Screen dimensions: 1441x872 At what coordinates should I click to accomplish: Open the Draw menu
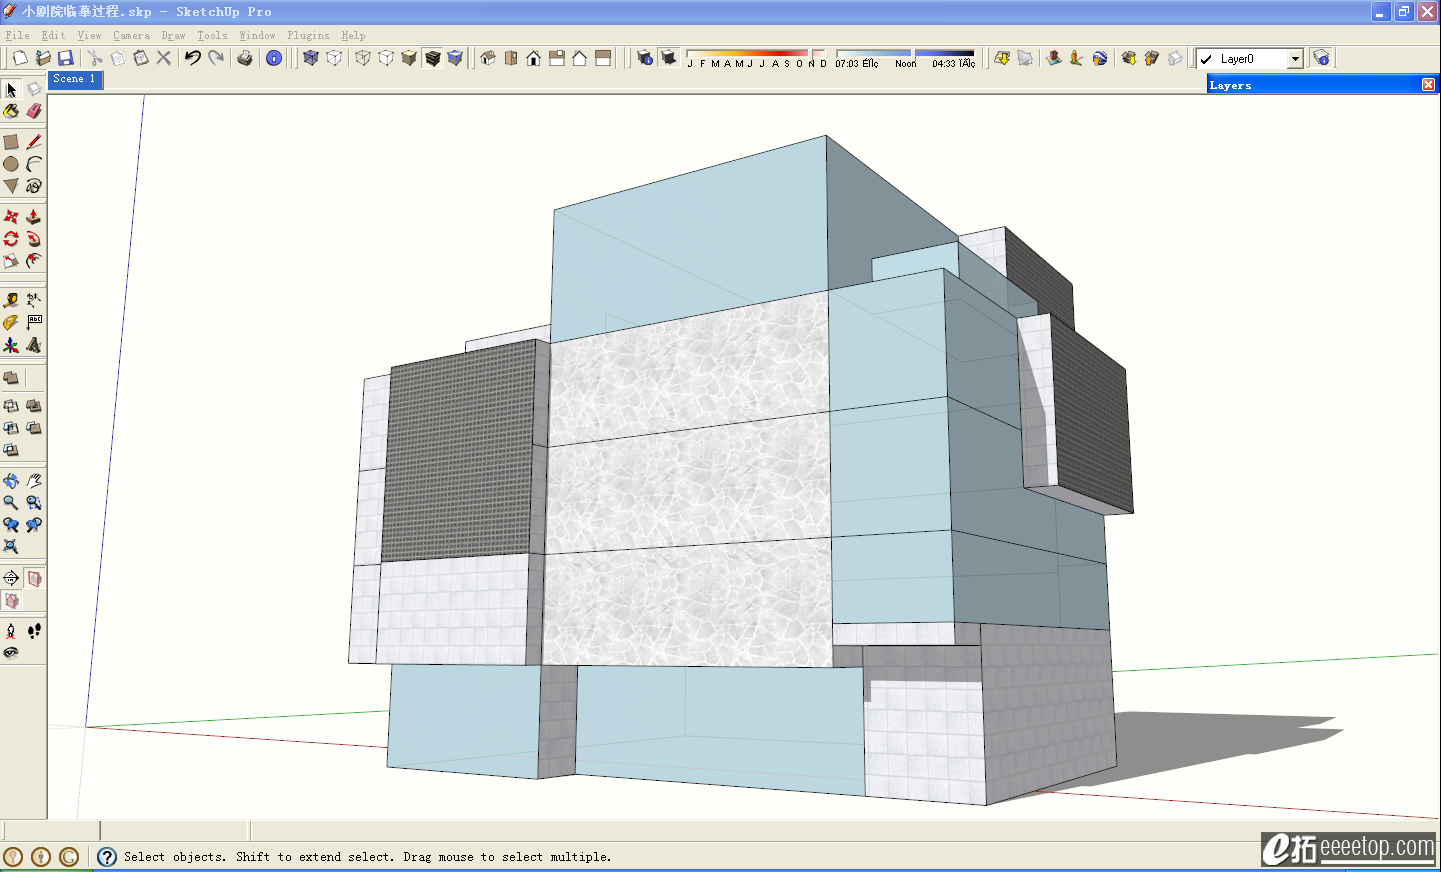click(x=173, y=35)
